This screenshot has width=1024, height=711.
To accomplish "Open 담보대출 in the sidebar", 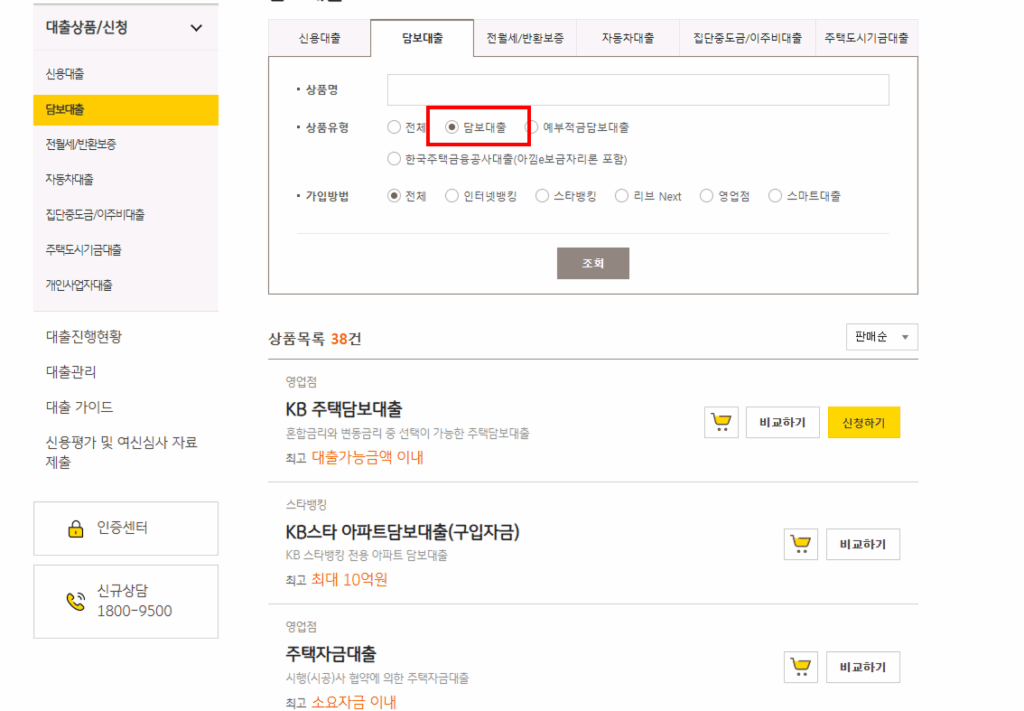I will [125, 110].
